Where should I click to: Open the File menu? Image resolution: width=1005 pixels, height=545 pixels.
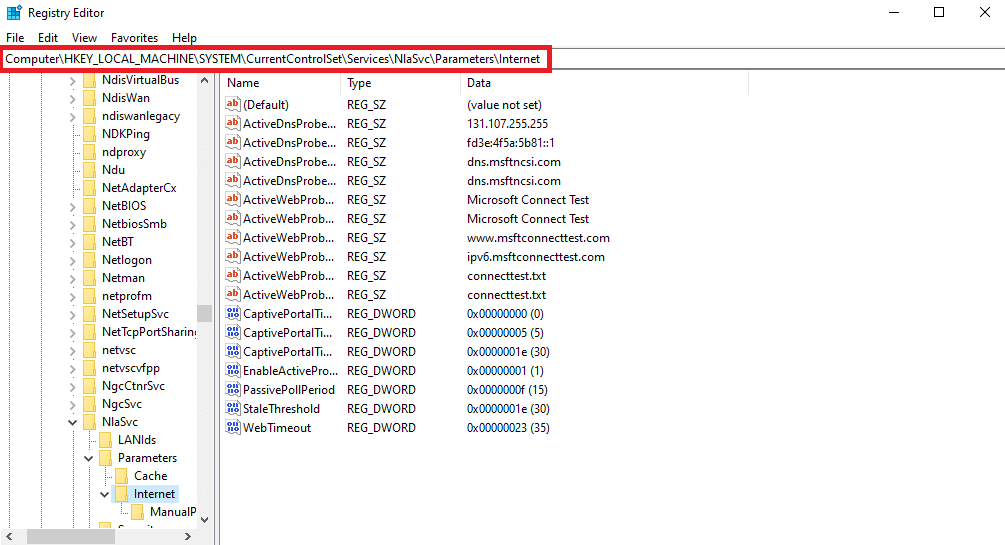coord(15,38)
